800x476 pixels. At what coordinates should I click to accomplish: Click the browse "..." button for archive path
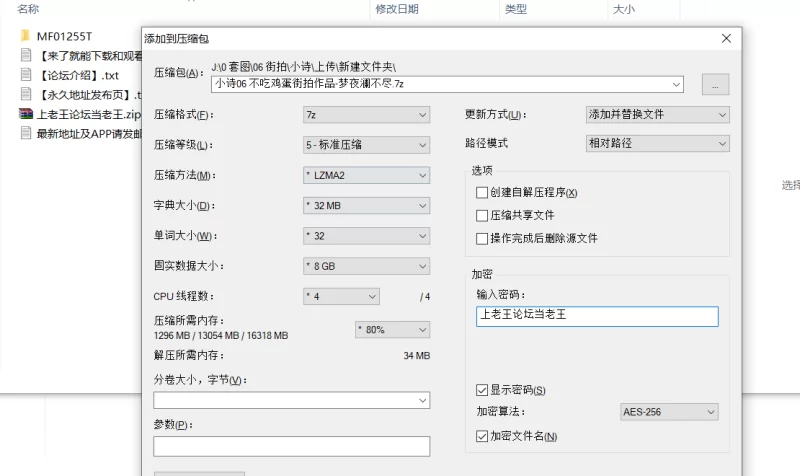click(x=715, y=85)
